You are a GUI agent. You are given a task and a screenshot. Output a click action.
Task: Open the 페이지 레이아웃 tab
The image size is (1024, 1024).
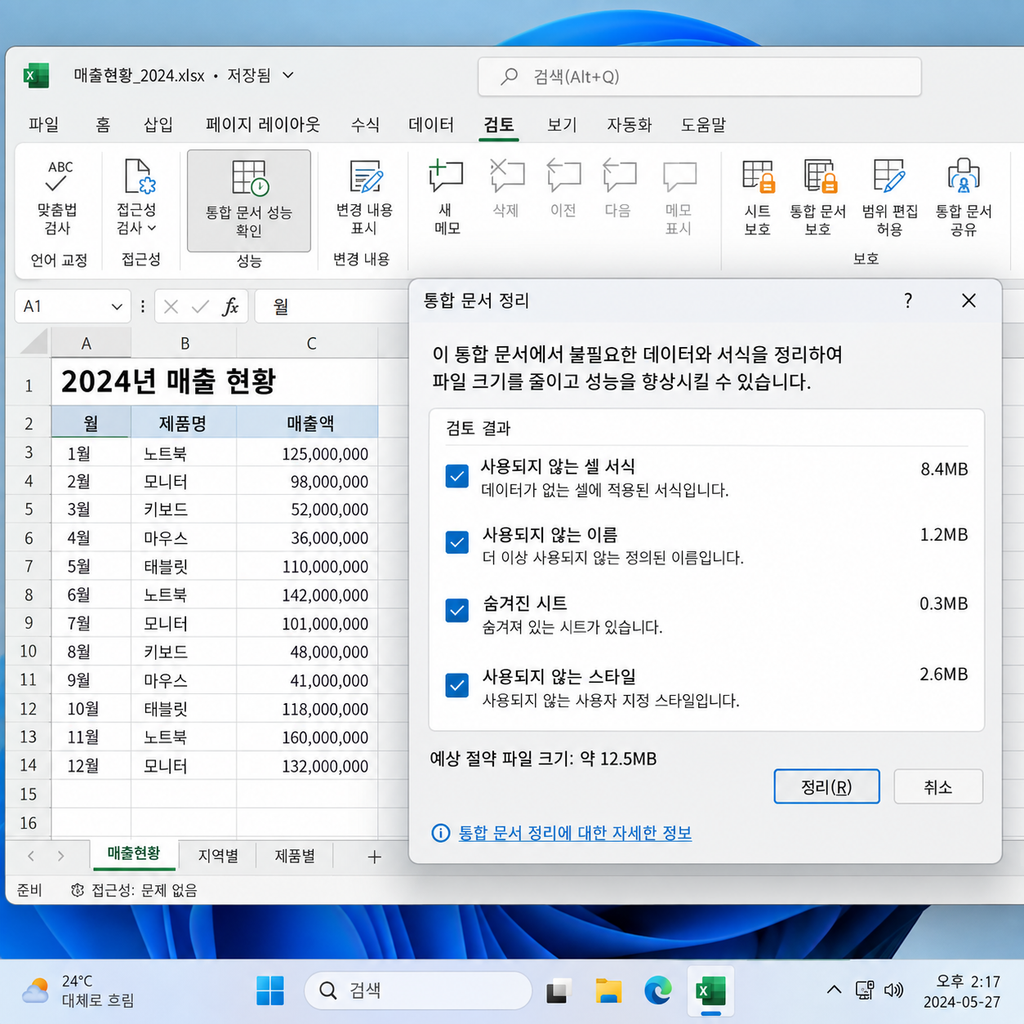263,124
